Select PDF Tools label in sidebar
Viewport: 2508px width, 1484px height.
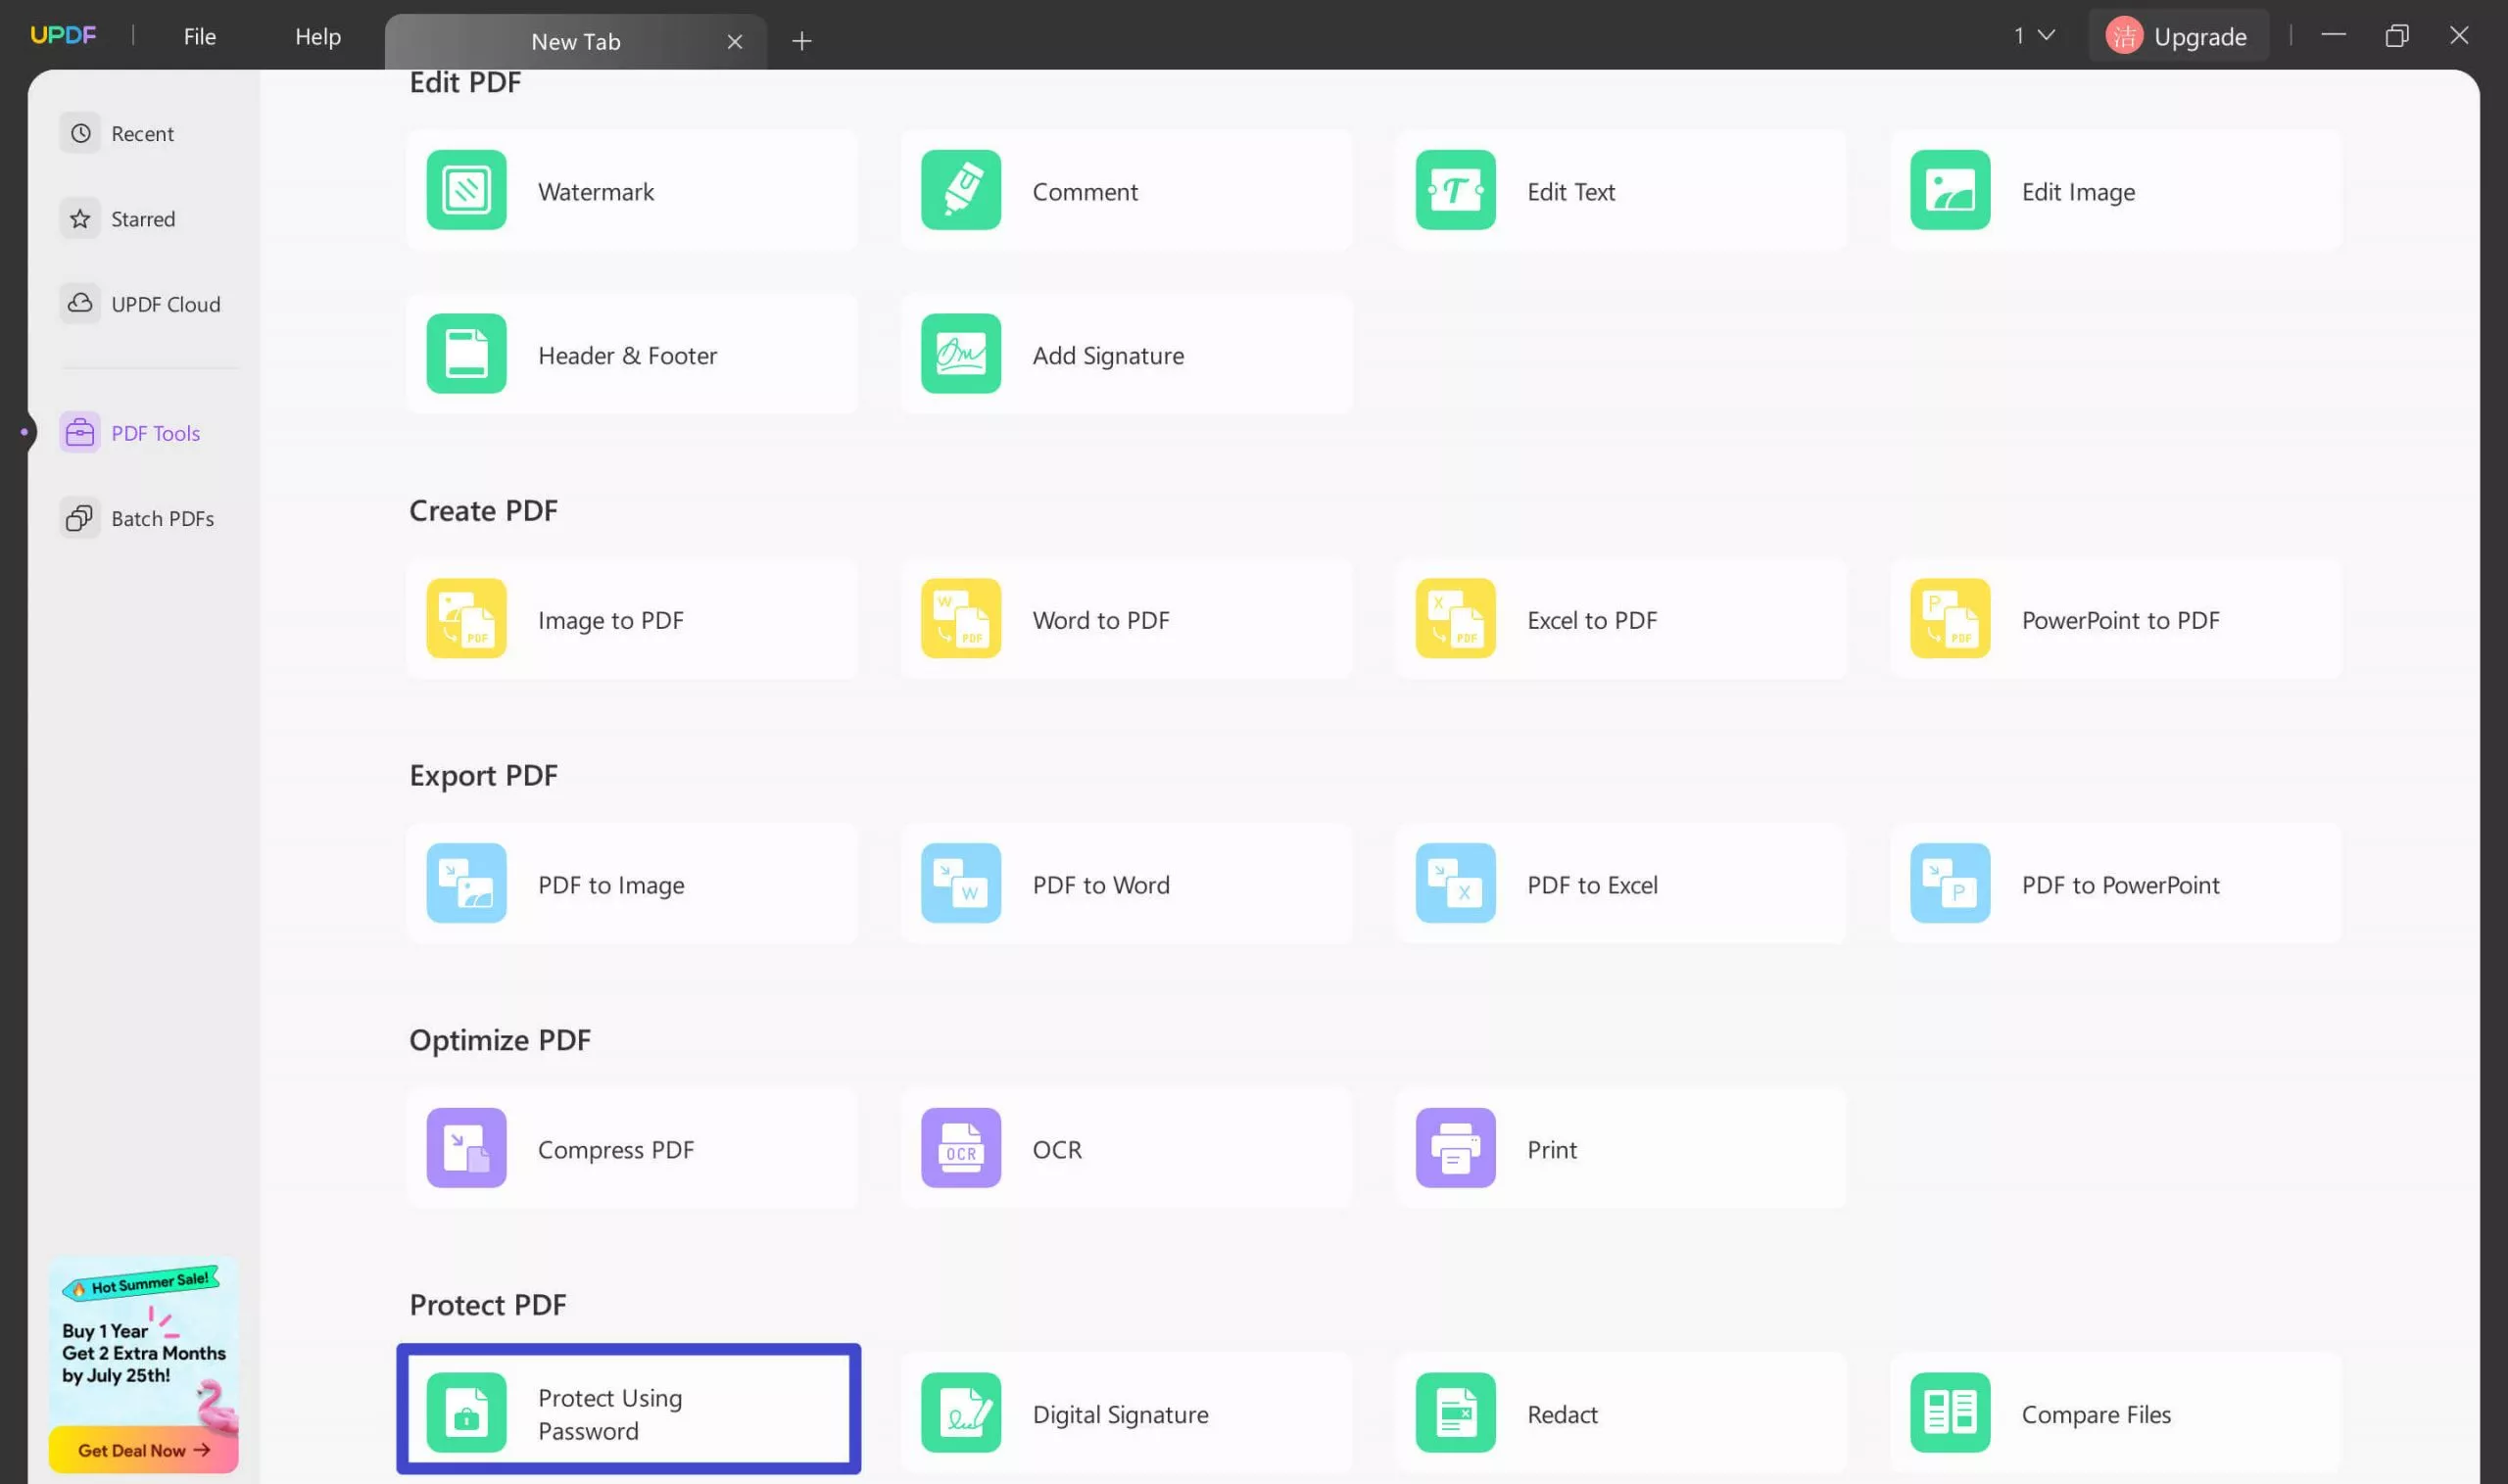156,433
